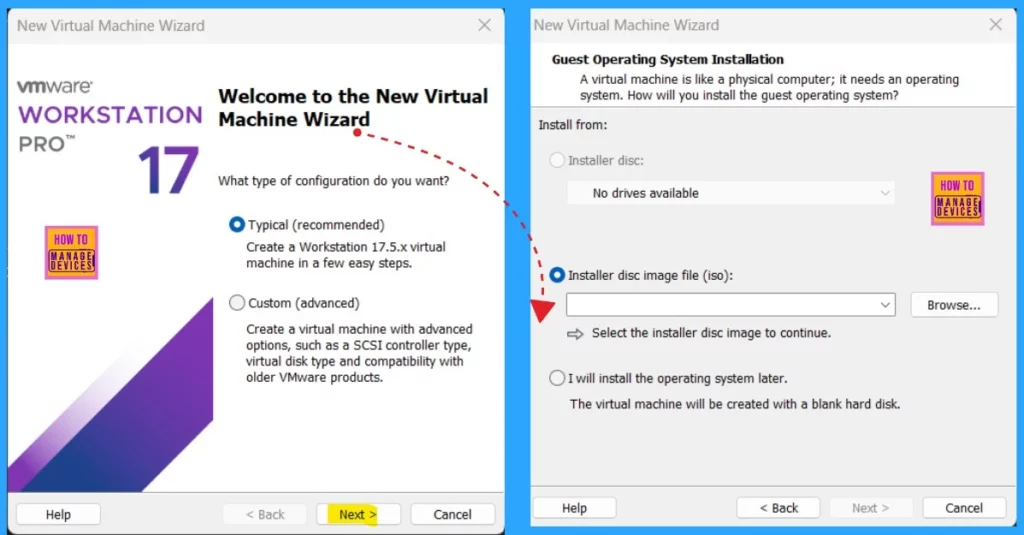Click 'Create a Workstation 17.5.x virtual' description
Image resolution: width=1024 pixels, height=535 pixels.
click(345, 255)
